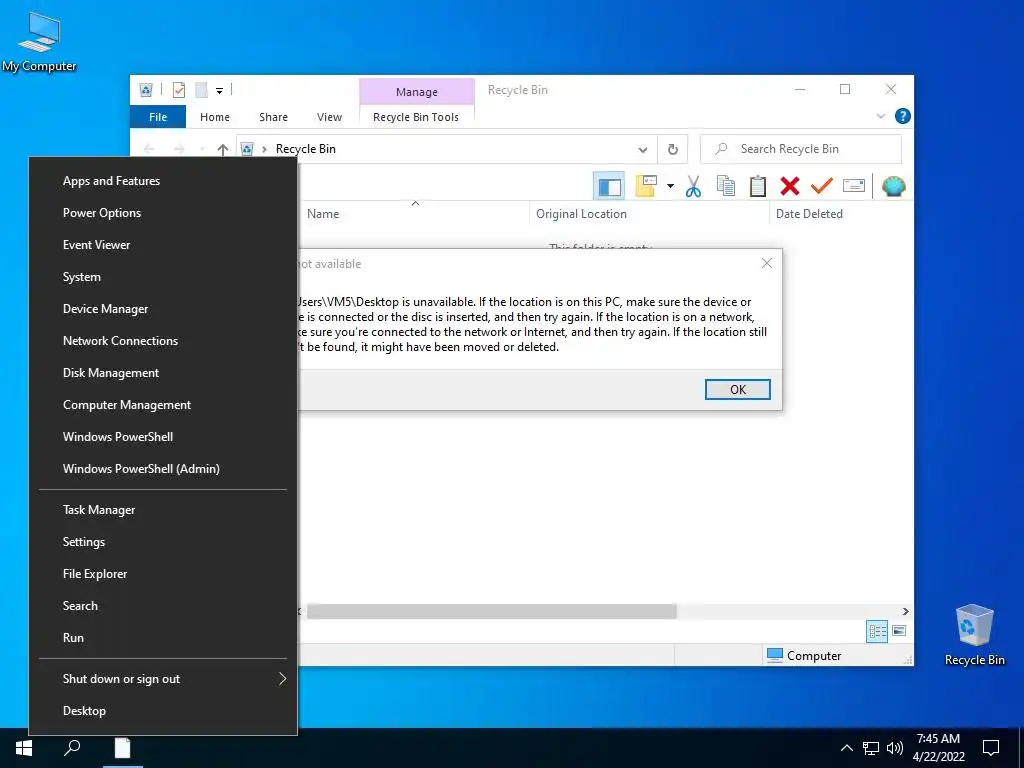This screenshot has height=768, width=1024.
Task: Click the volume speaker tray icon
Action: point(894,748)
